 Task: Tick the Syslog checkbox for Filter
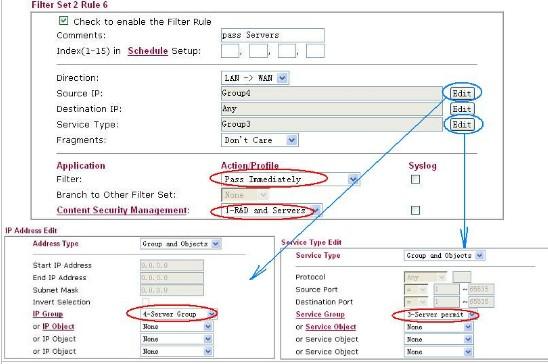pos(415,179)
